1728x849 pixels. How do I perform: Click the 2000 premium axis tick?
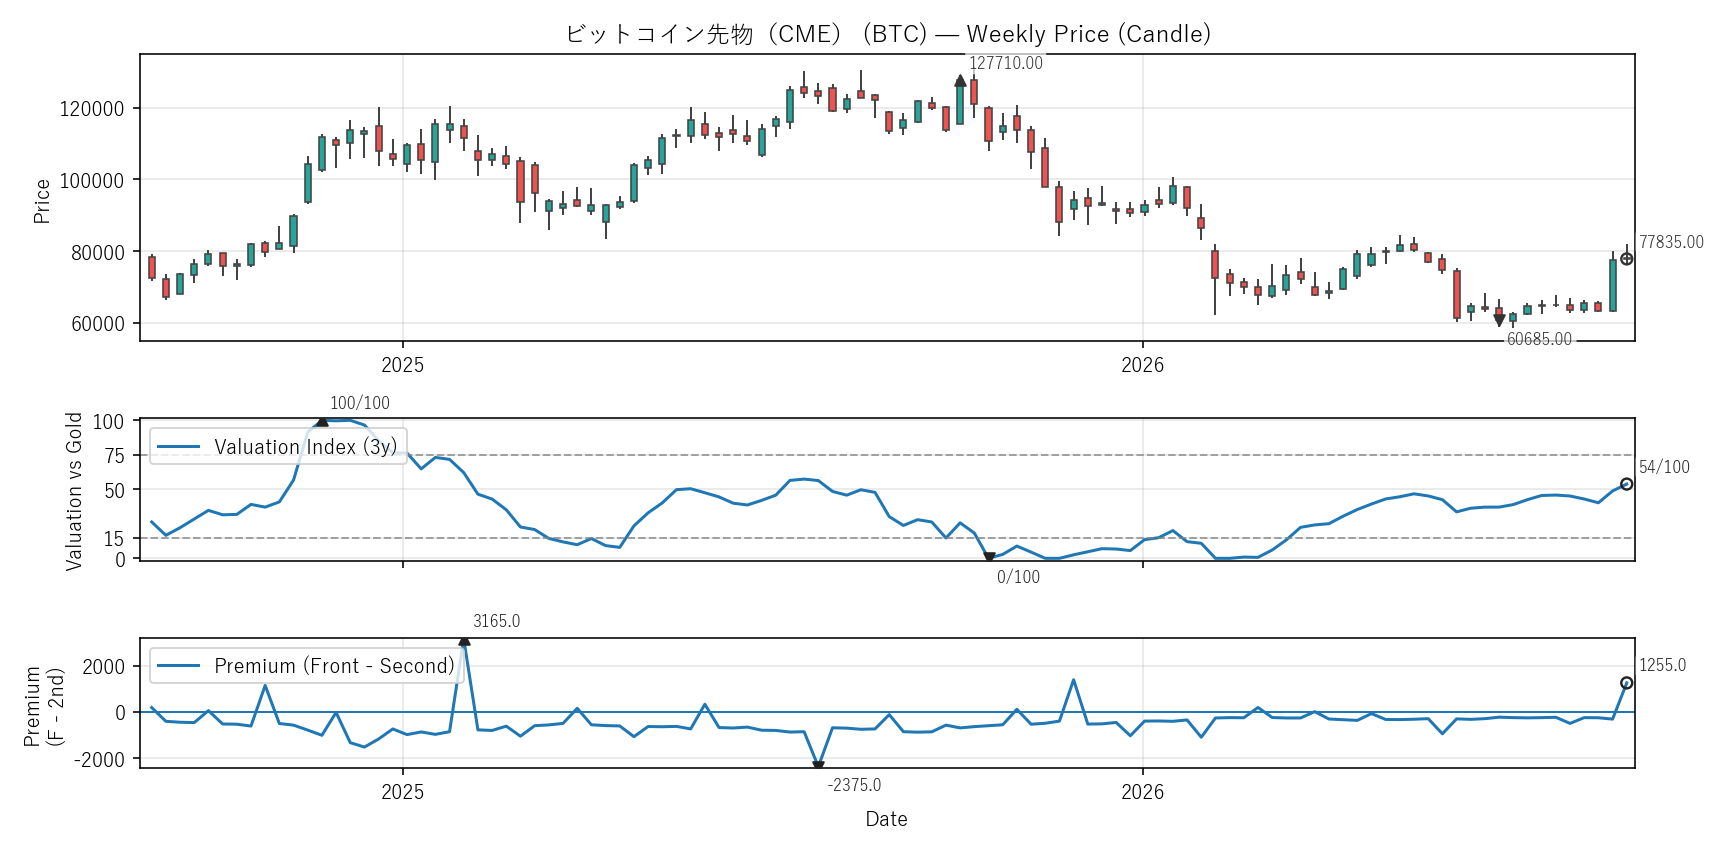pos(104,667)
